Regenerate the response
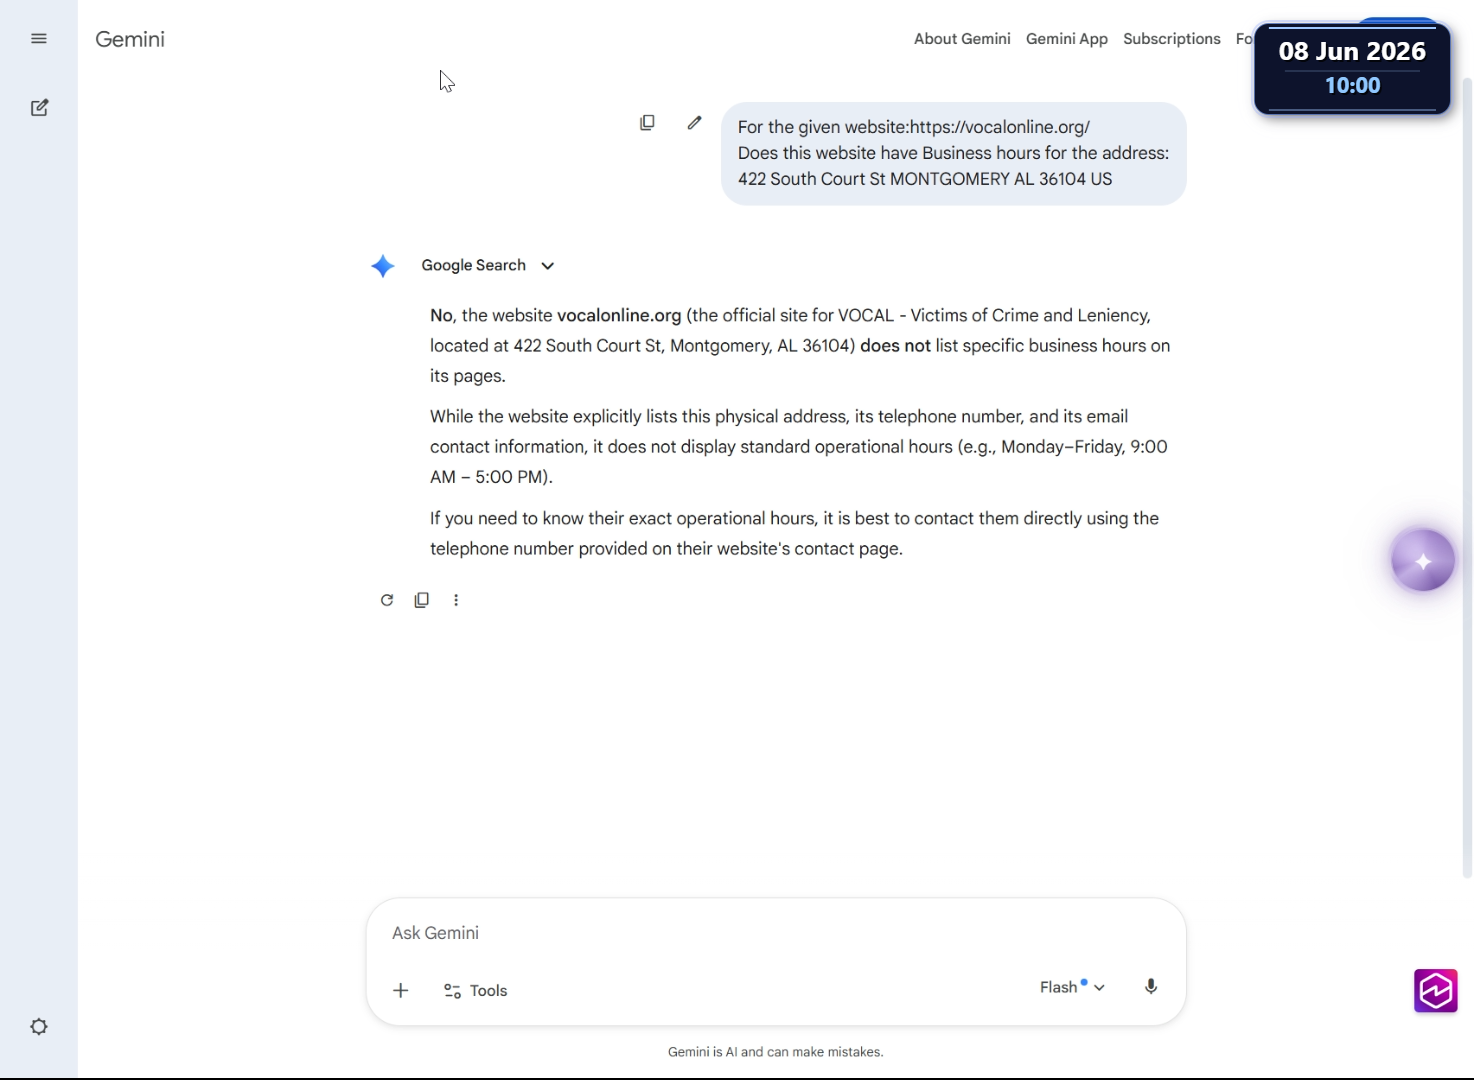 [387, 600]
